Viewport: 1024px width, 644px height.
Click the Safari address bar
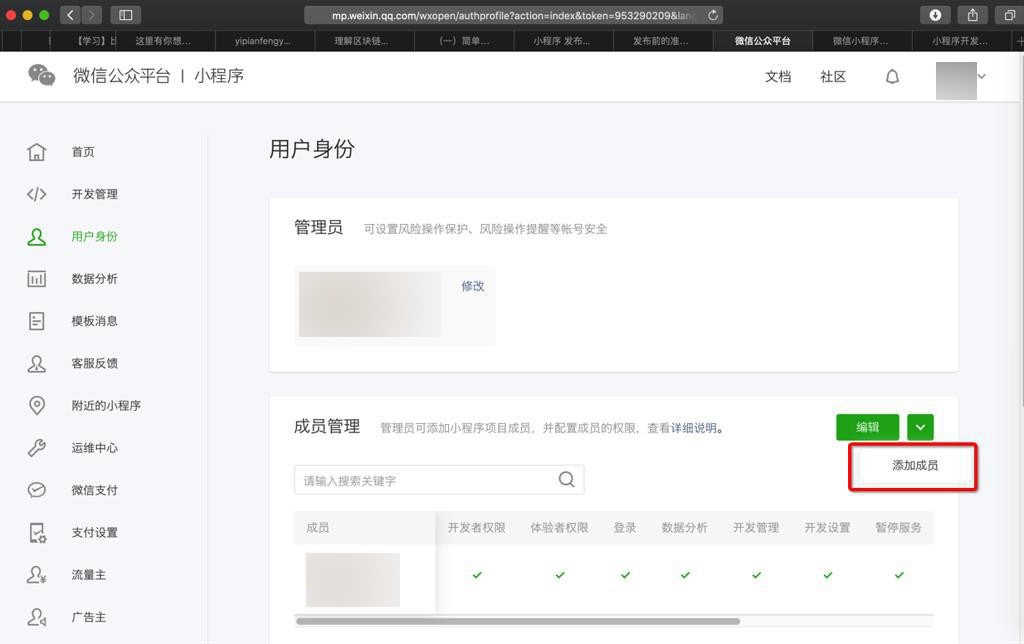[x=513, y=15]
